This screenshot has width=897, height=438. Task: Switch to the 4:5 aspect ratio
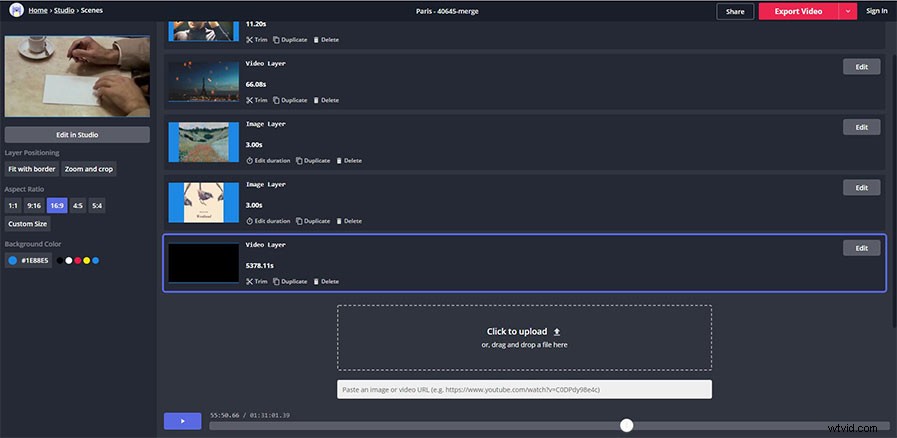[78, 205]
